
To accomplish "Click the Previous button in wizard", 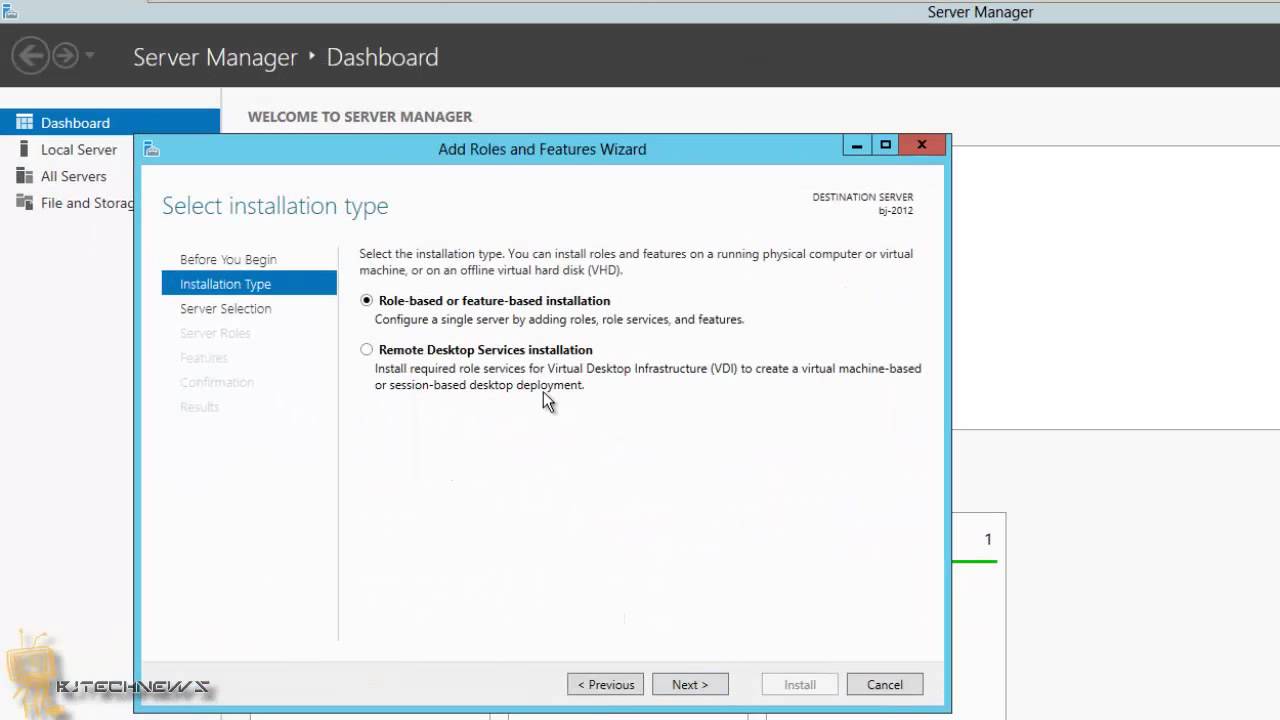I will point(606,685).
